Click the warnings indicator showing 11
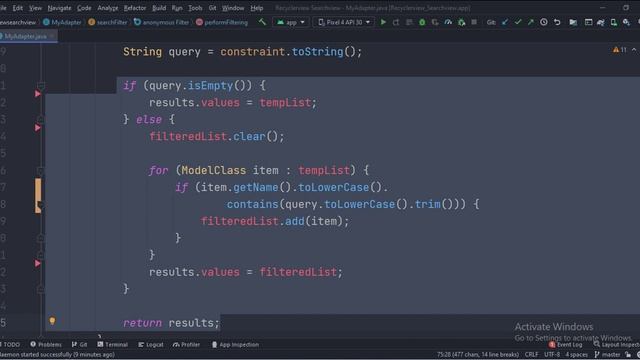The height and width of the screenshot is (360, 640). (x=619, y=50)
